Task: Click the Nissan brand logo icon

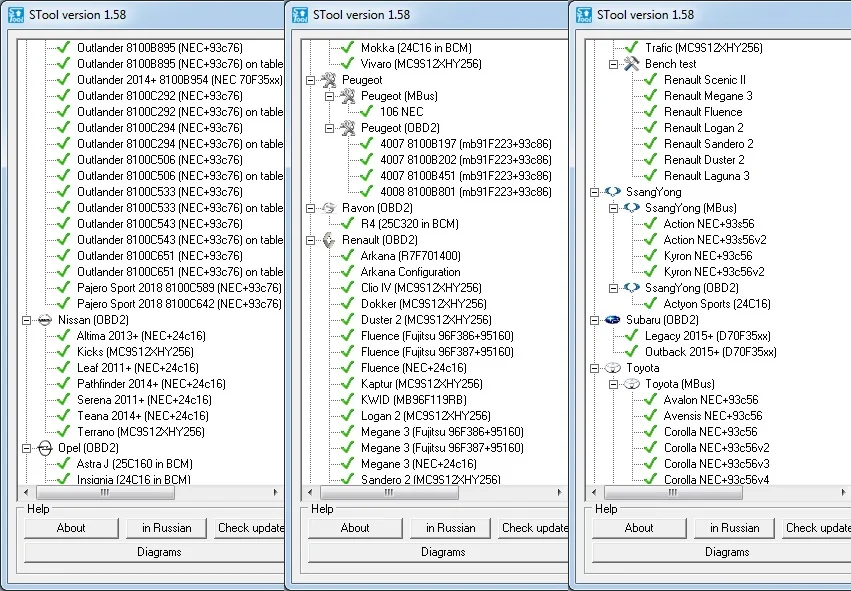Action: (45, 320)
